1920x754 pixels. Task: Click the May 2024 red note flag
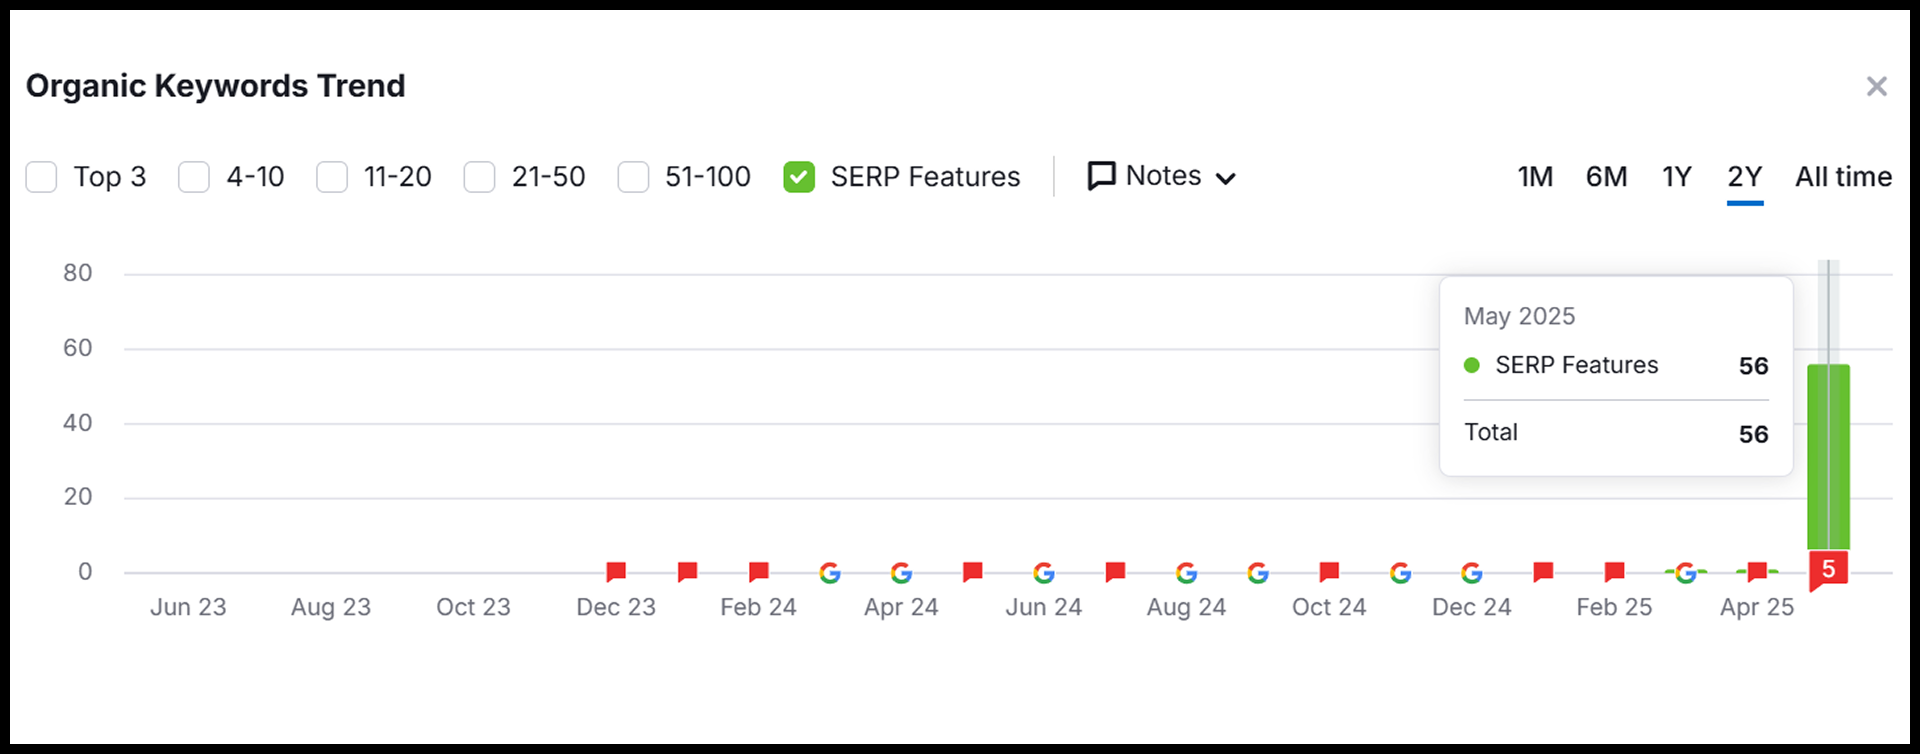[972, 572]
